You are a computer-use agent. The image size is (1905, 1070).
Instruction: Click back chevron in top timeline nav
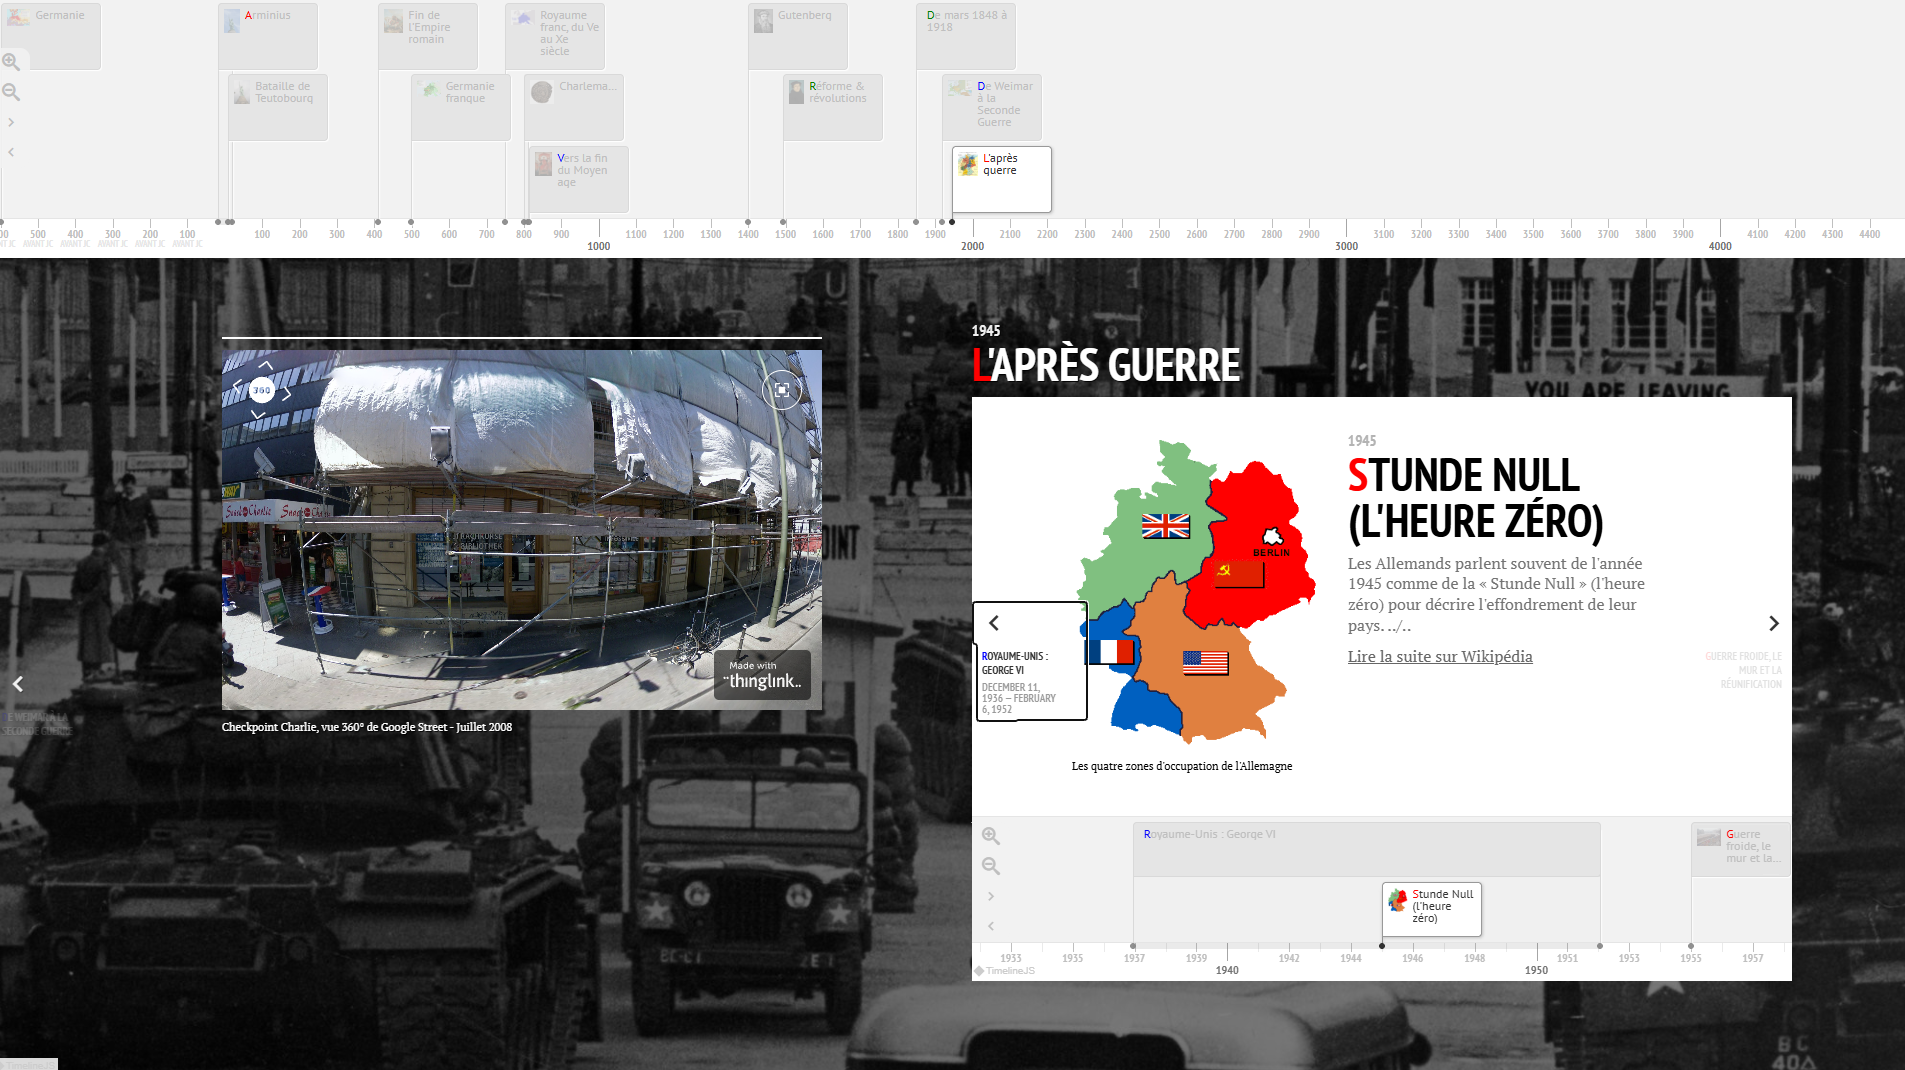[11, 152]
